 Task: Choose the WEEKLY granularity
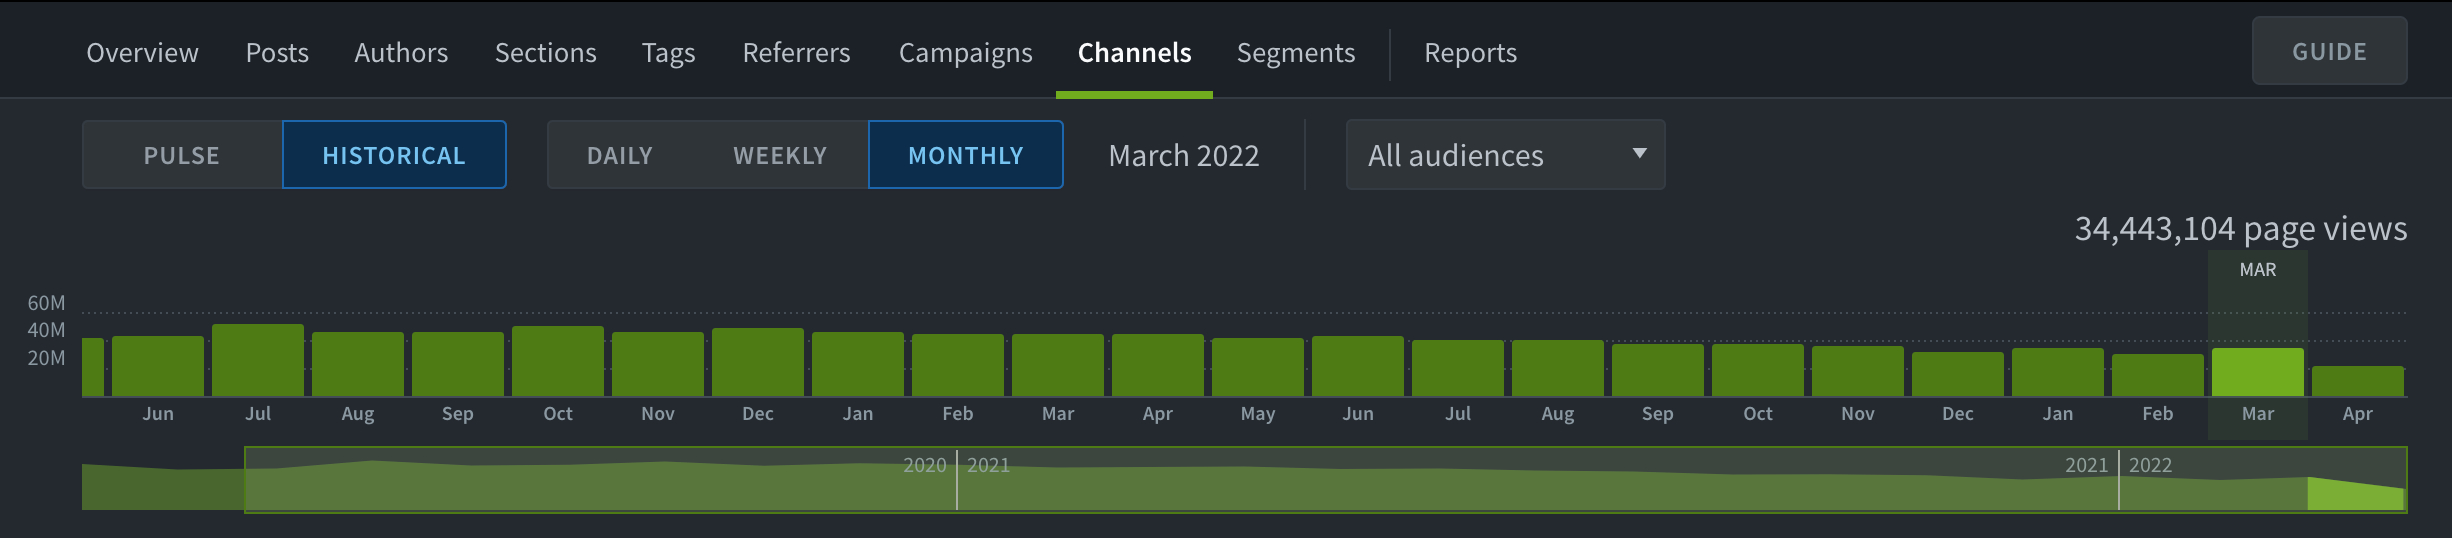click(780, 155)
